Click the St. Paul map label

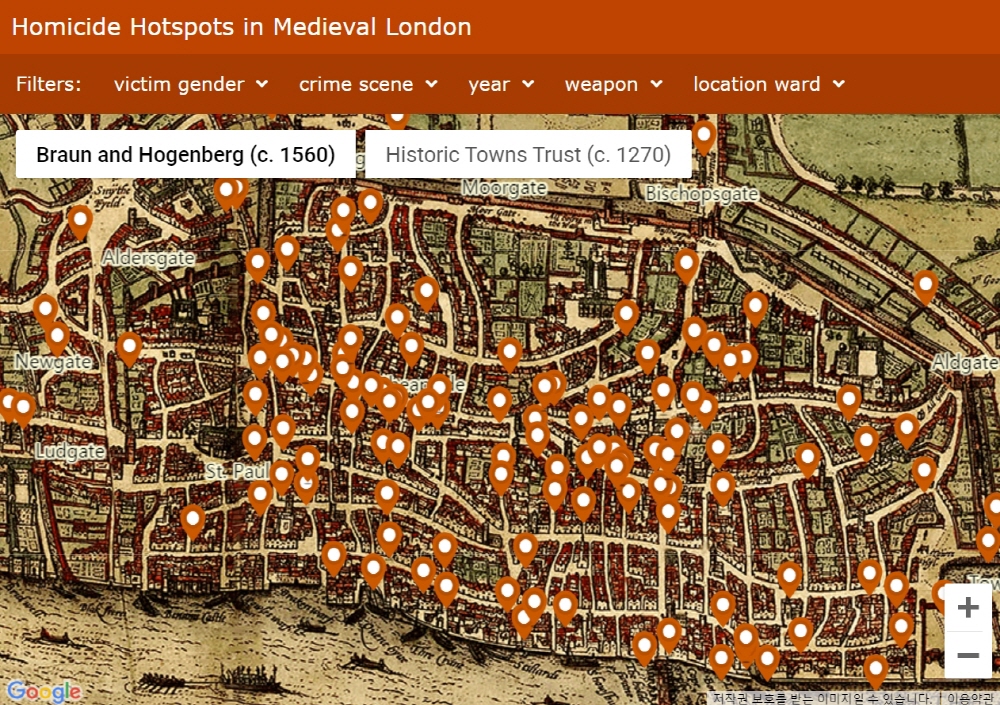tap(237, 471)
